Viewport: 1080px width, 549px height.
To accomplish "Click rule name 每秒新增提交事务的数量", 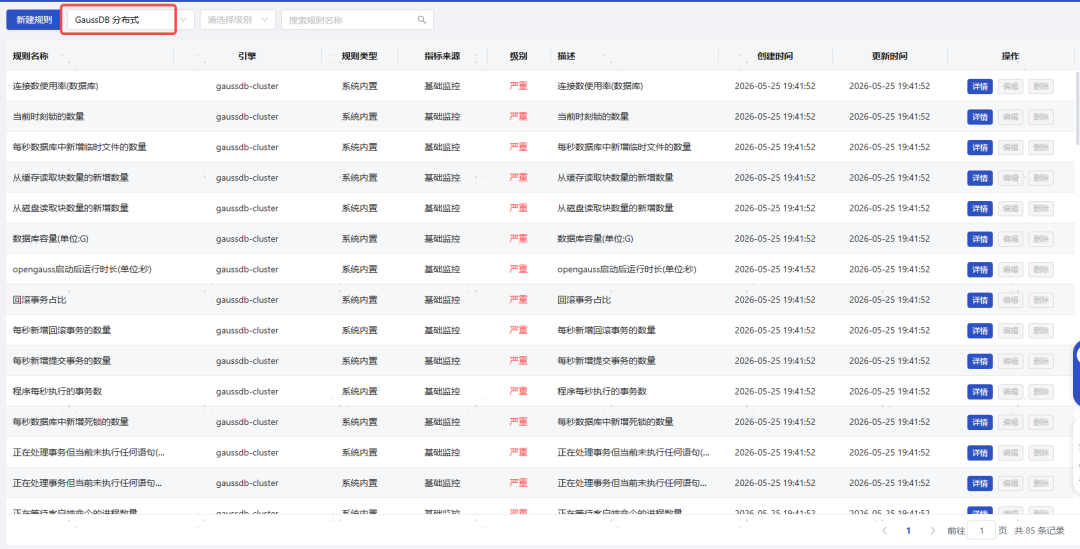I will coord(61,361).
